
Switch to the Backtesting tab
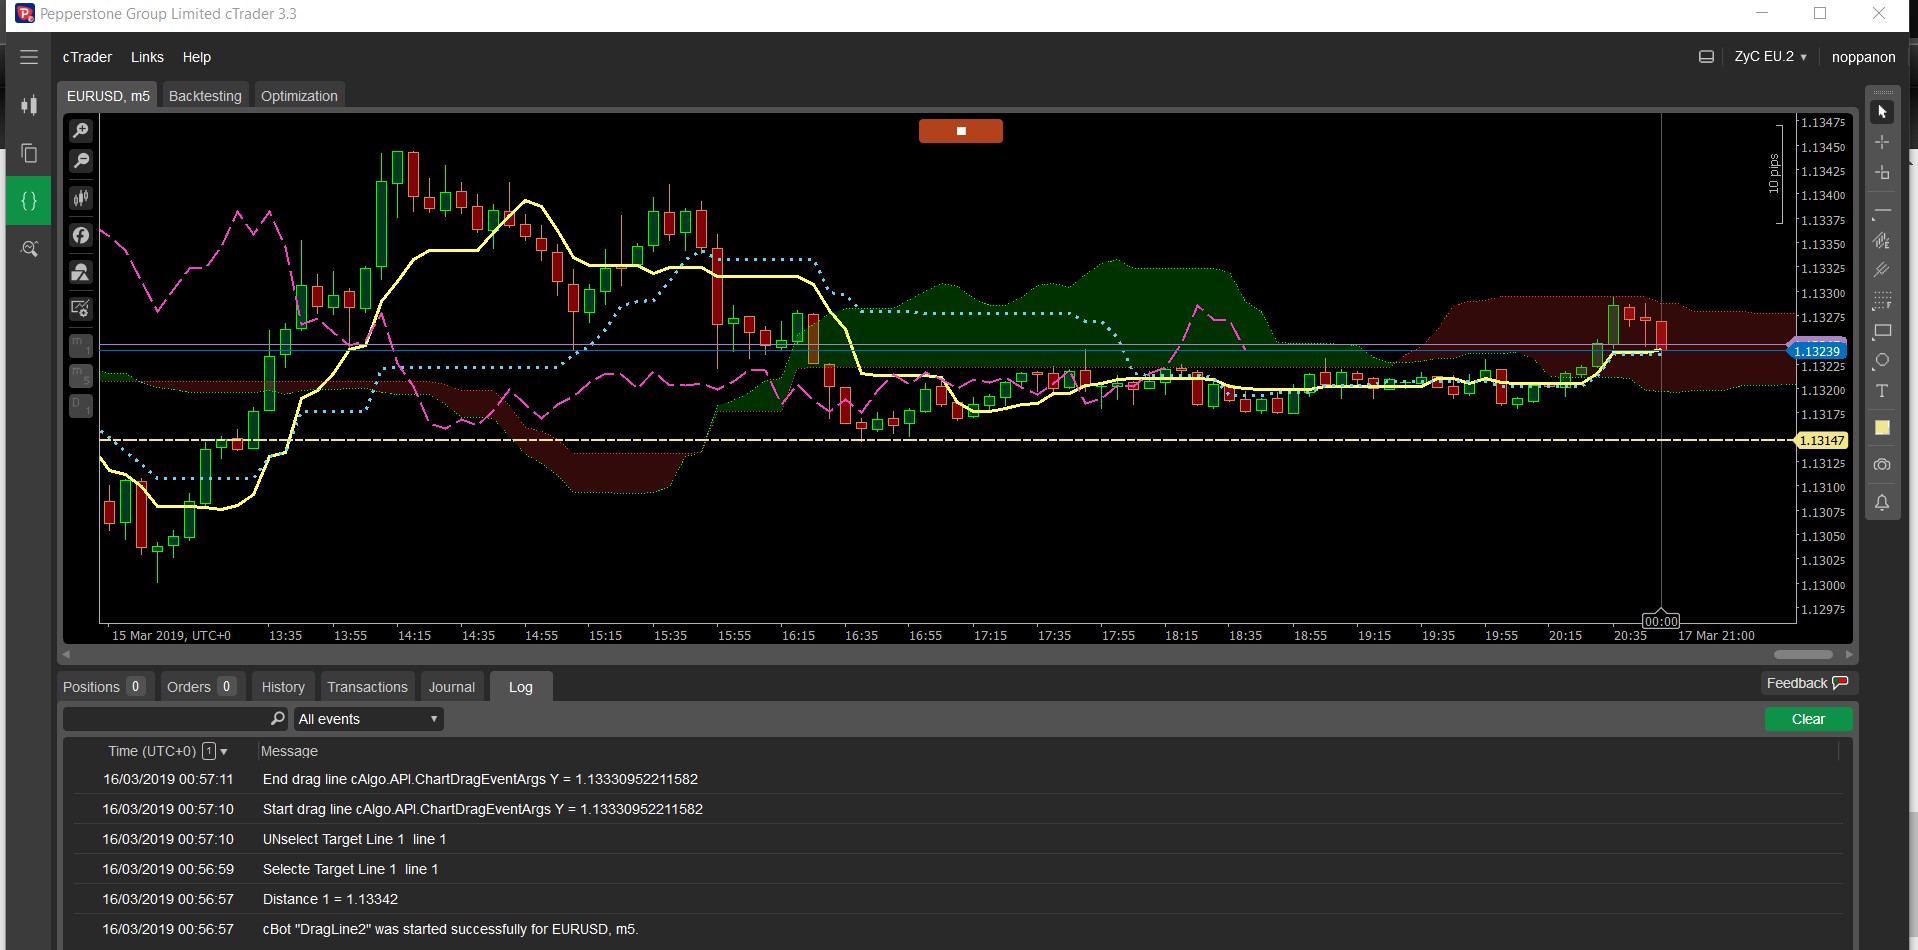click(205, 96)
